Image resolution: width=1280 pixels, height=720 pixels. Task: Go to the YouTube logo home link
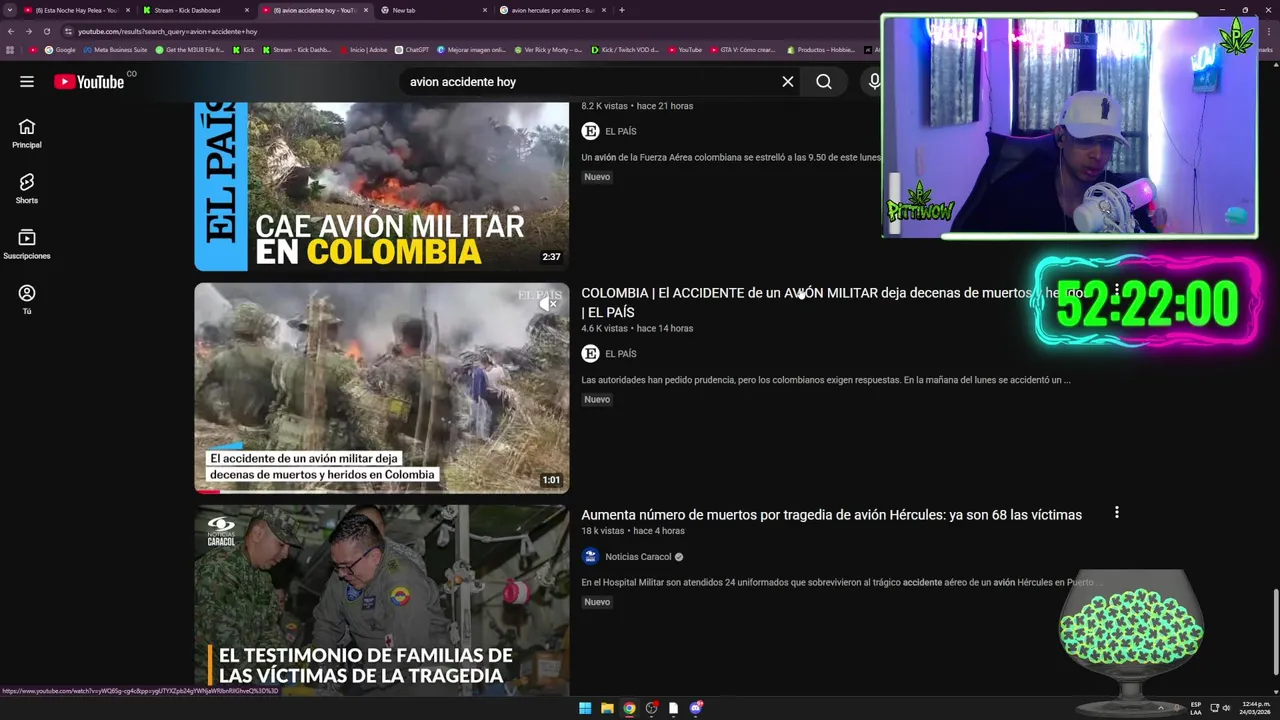(89, 82)
